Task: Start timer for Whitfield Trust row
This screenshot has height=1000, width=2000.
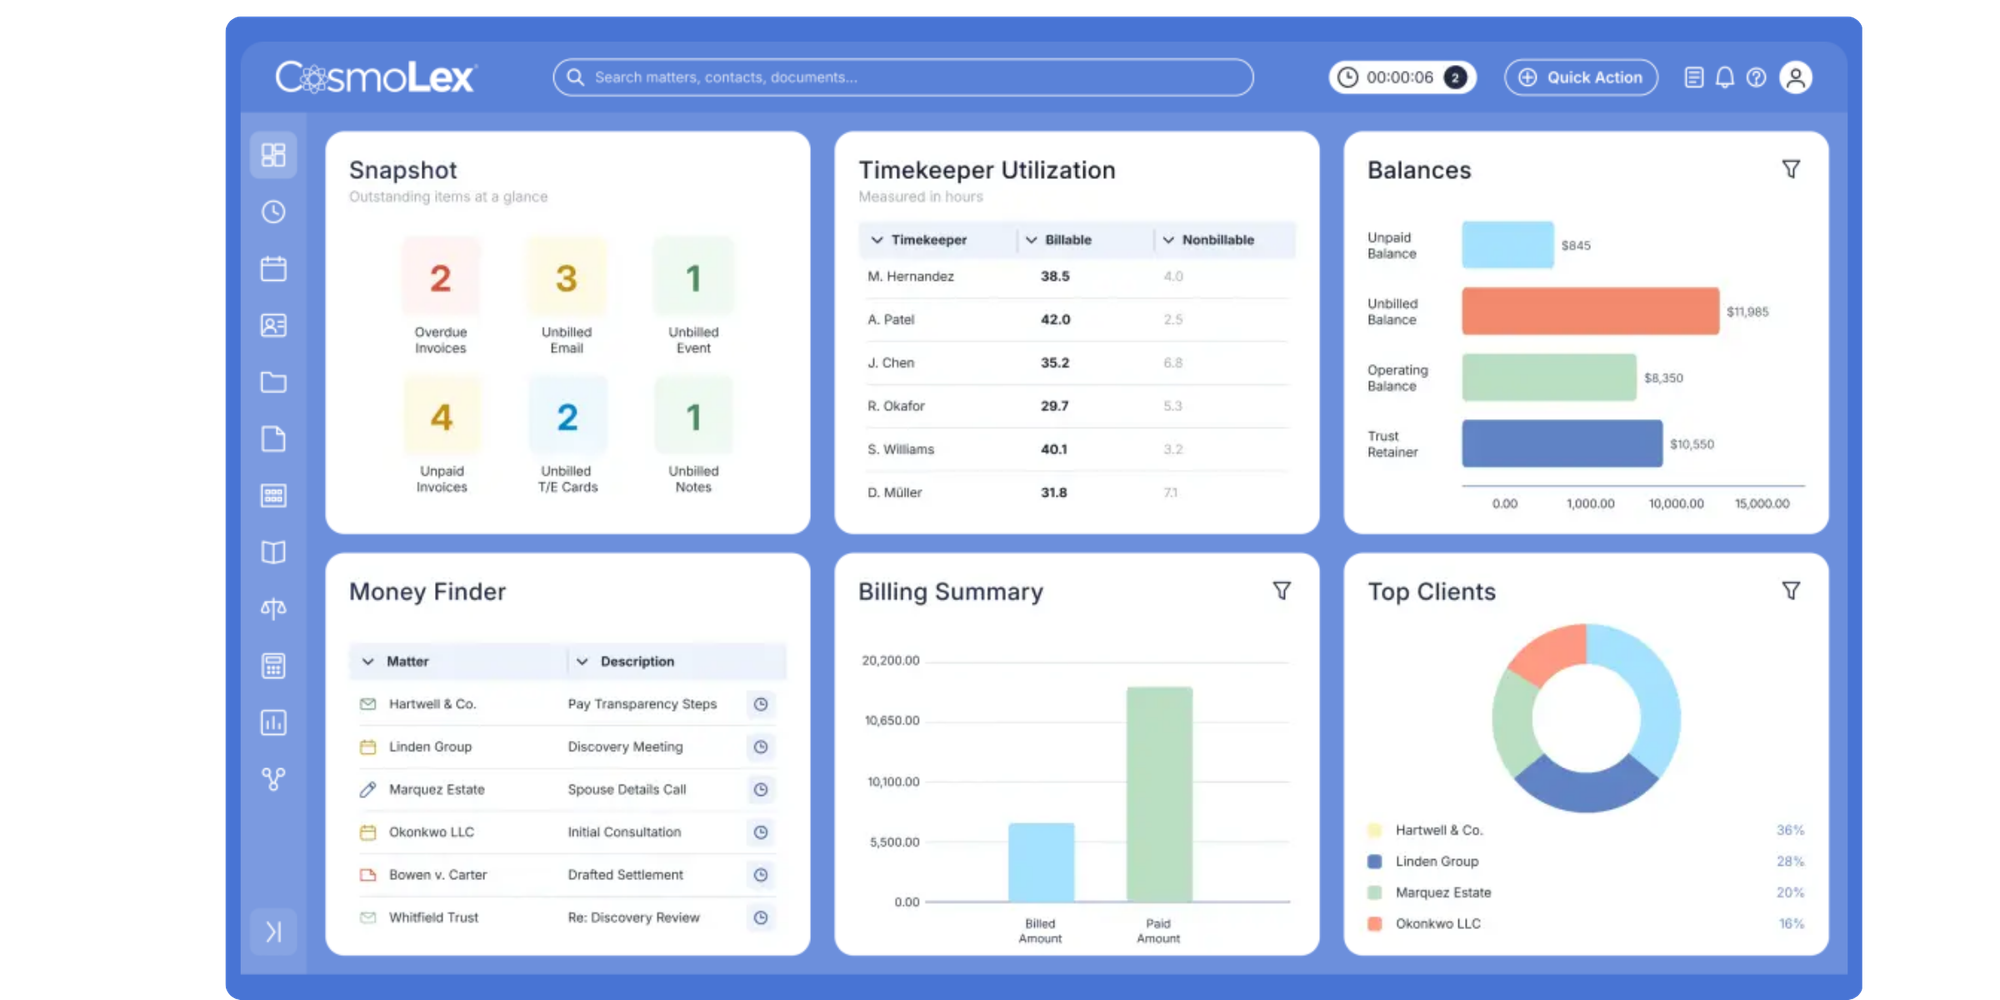Action: point(761,918)
